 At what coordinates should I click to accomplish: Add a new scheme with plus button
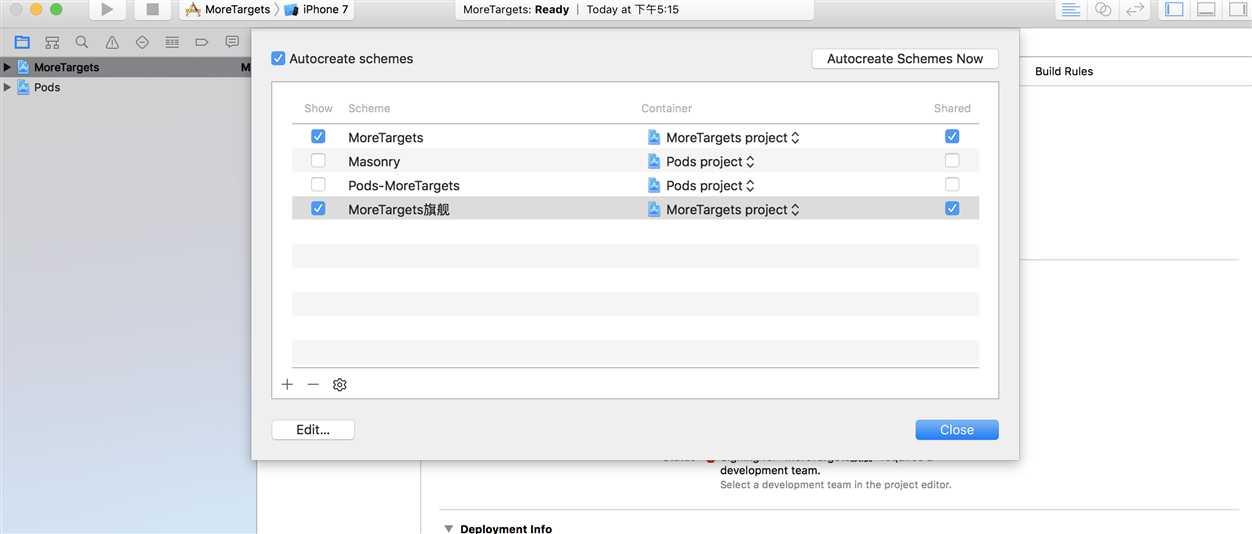click(x=287, y=384)
